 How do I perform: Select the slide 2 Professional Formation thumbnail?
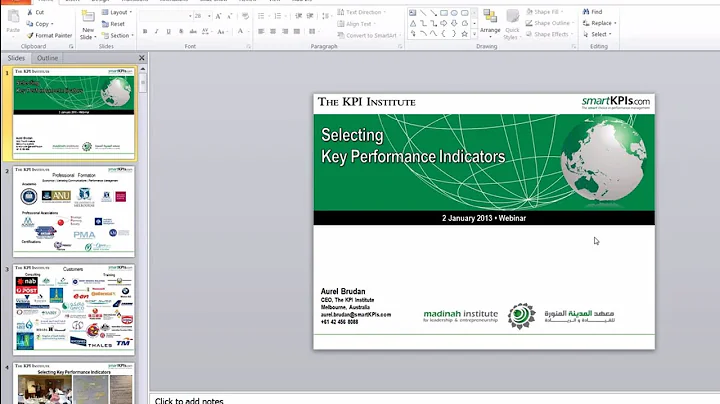[73, 211]
